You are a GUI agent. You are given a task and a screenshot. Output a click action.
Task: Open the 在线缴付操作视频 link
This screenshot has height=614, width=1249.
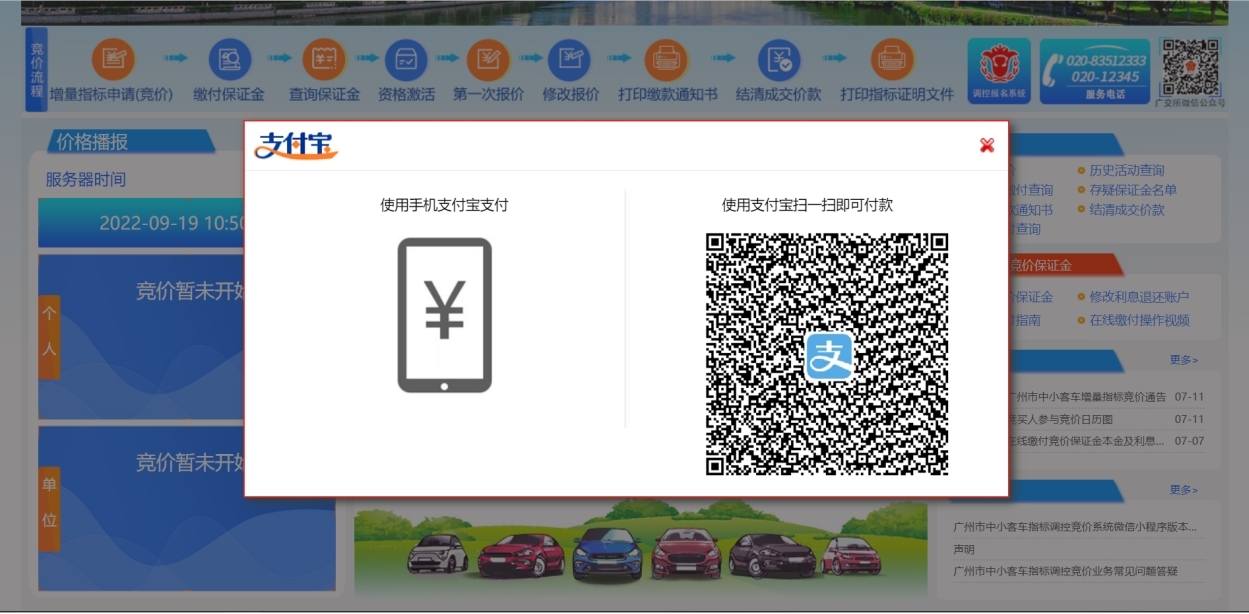[x=1139, y=320]
